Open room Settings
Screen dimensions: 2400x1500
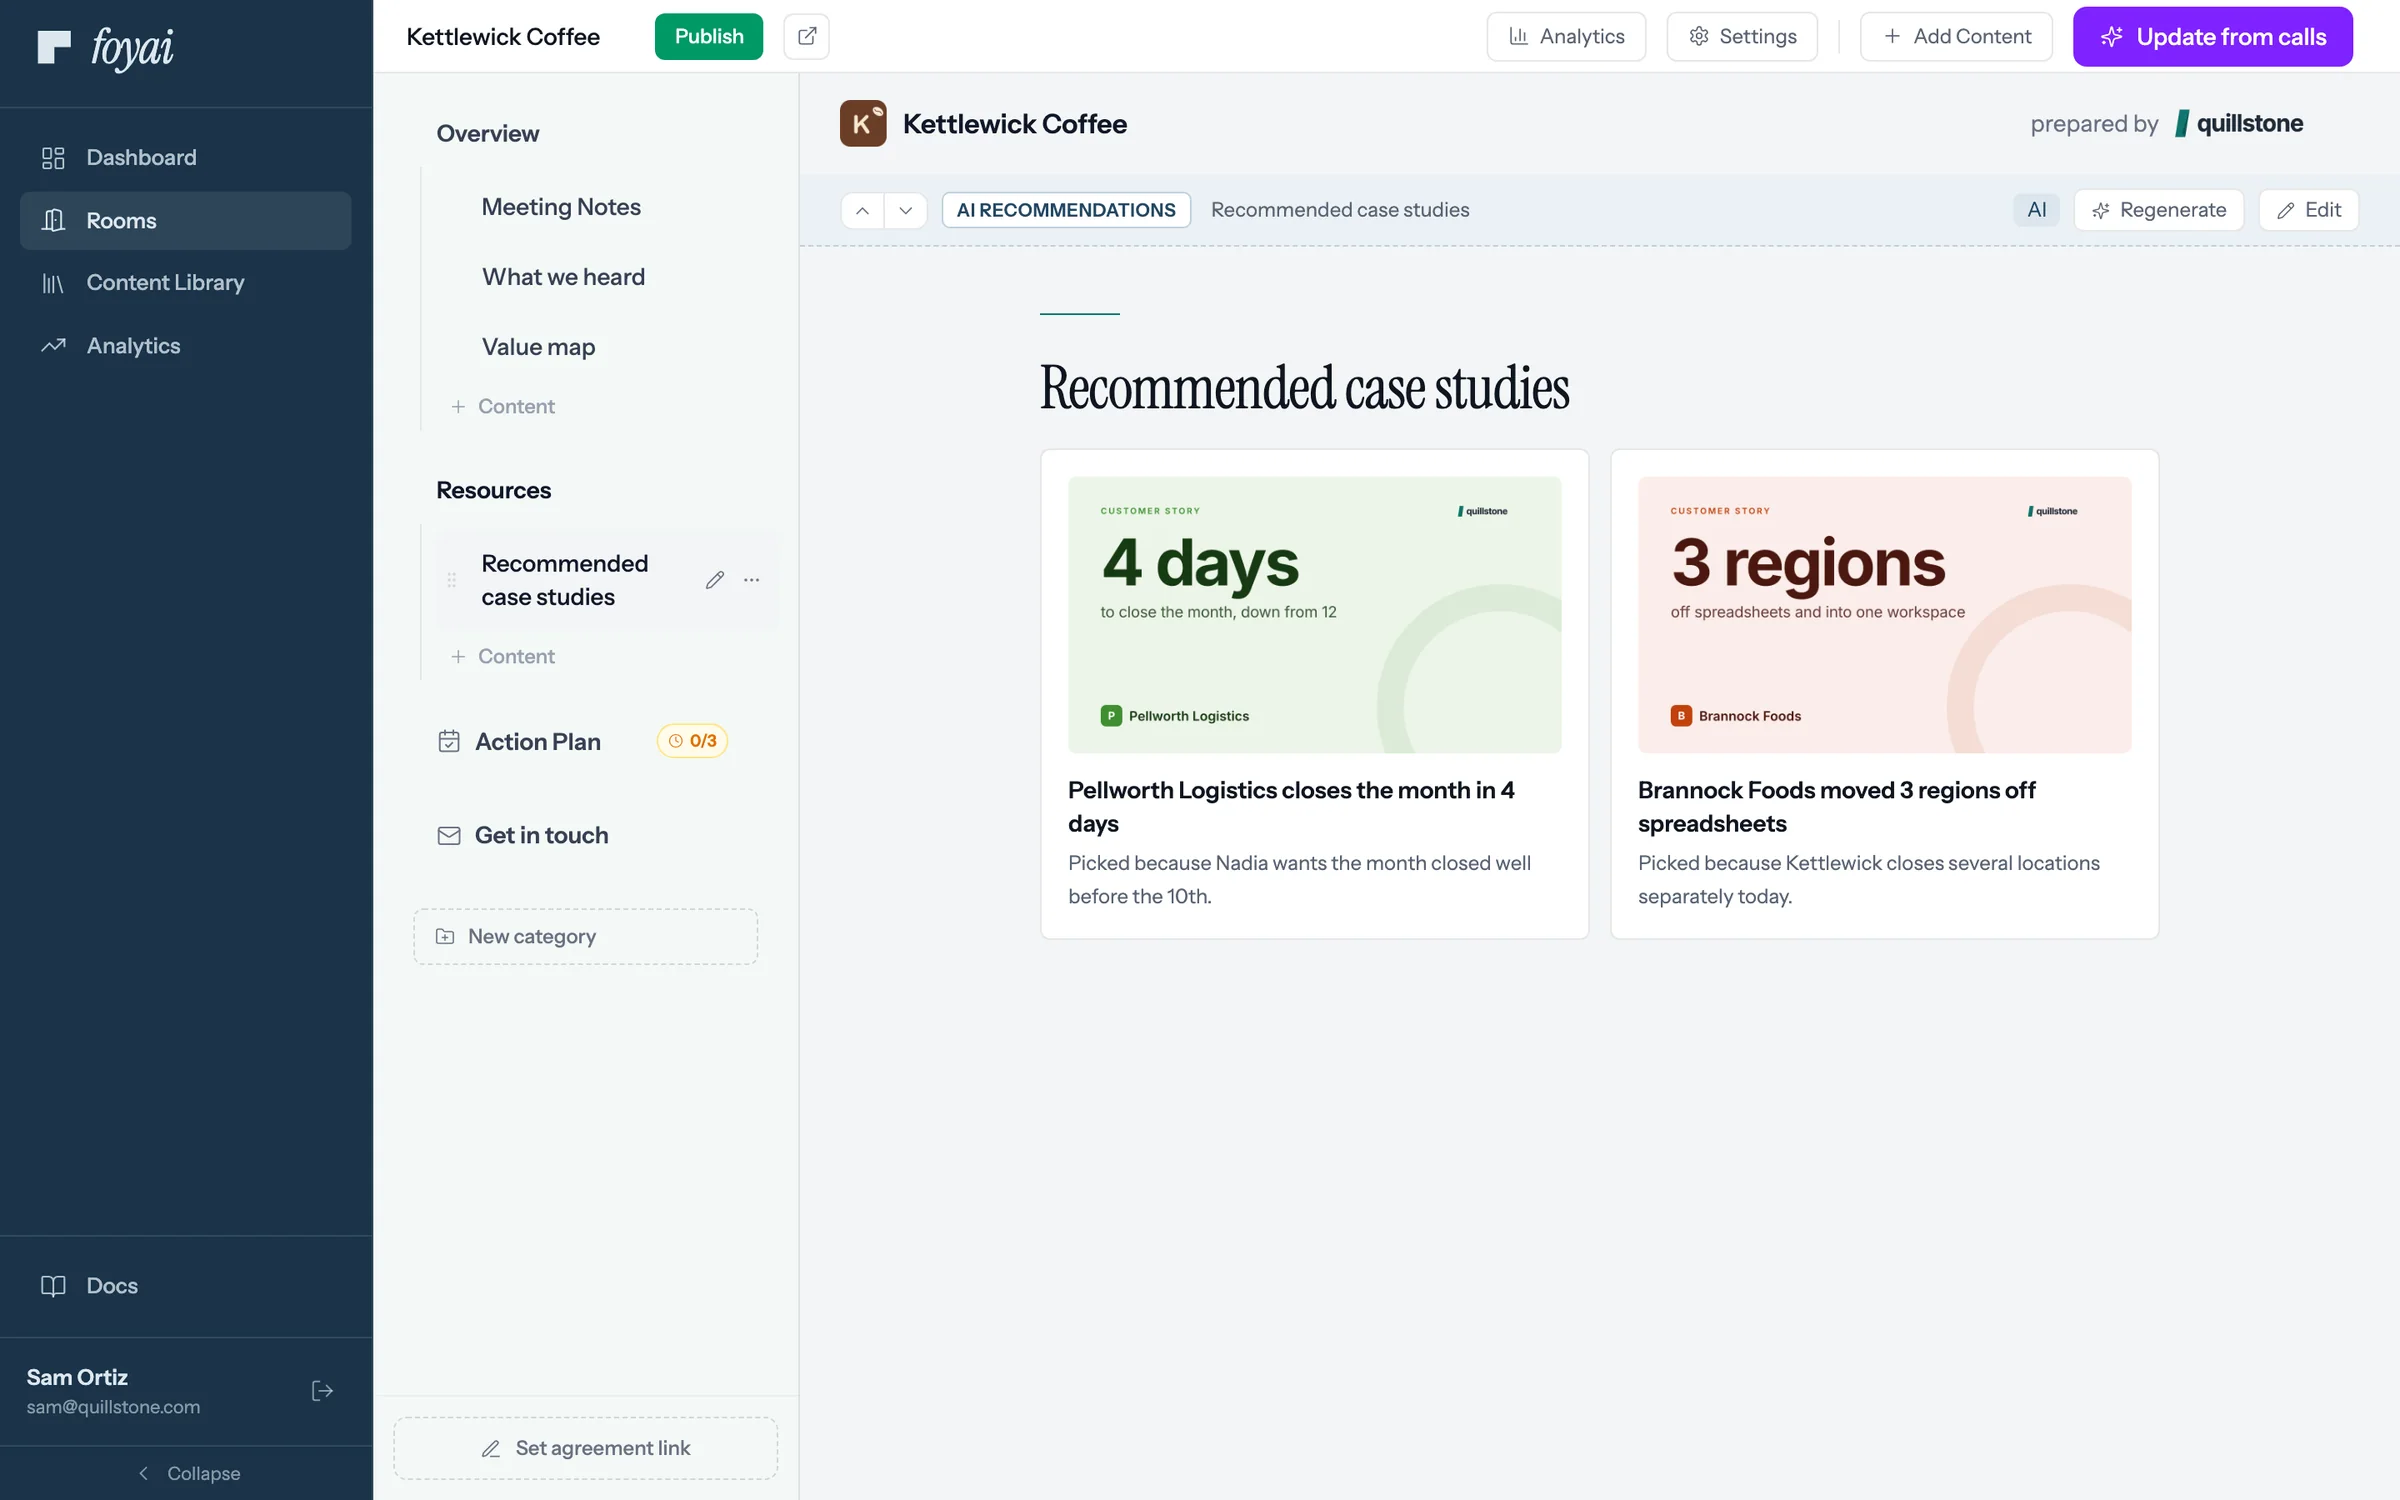(x=1742, y=36)
